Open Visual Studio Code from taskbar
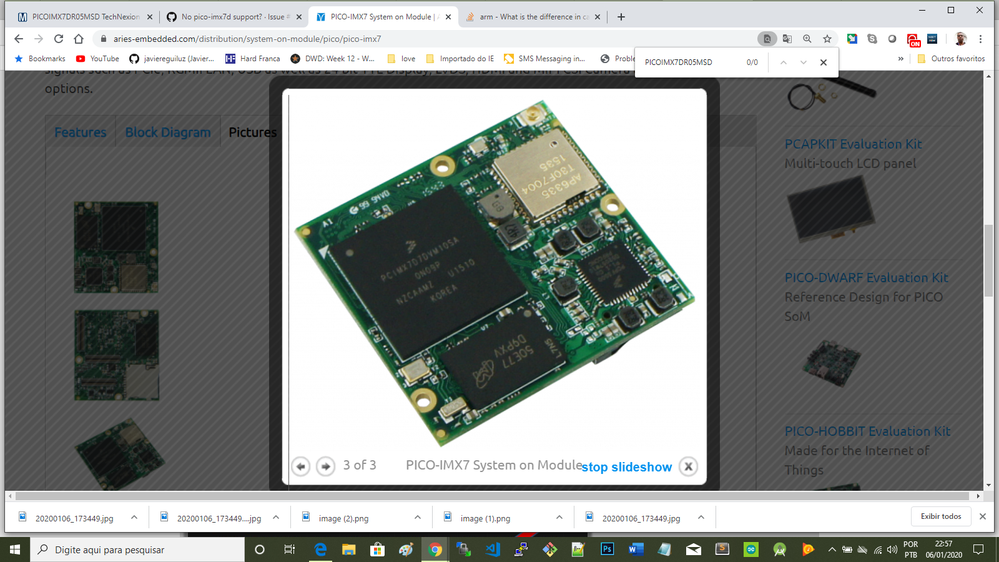 492,549
